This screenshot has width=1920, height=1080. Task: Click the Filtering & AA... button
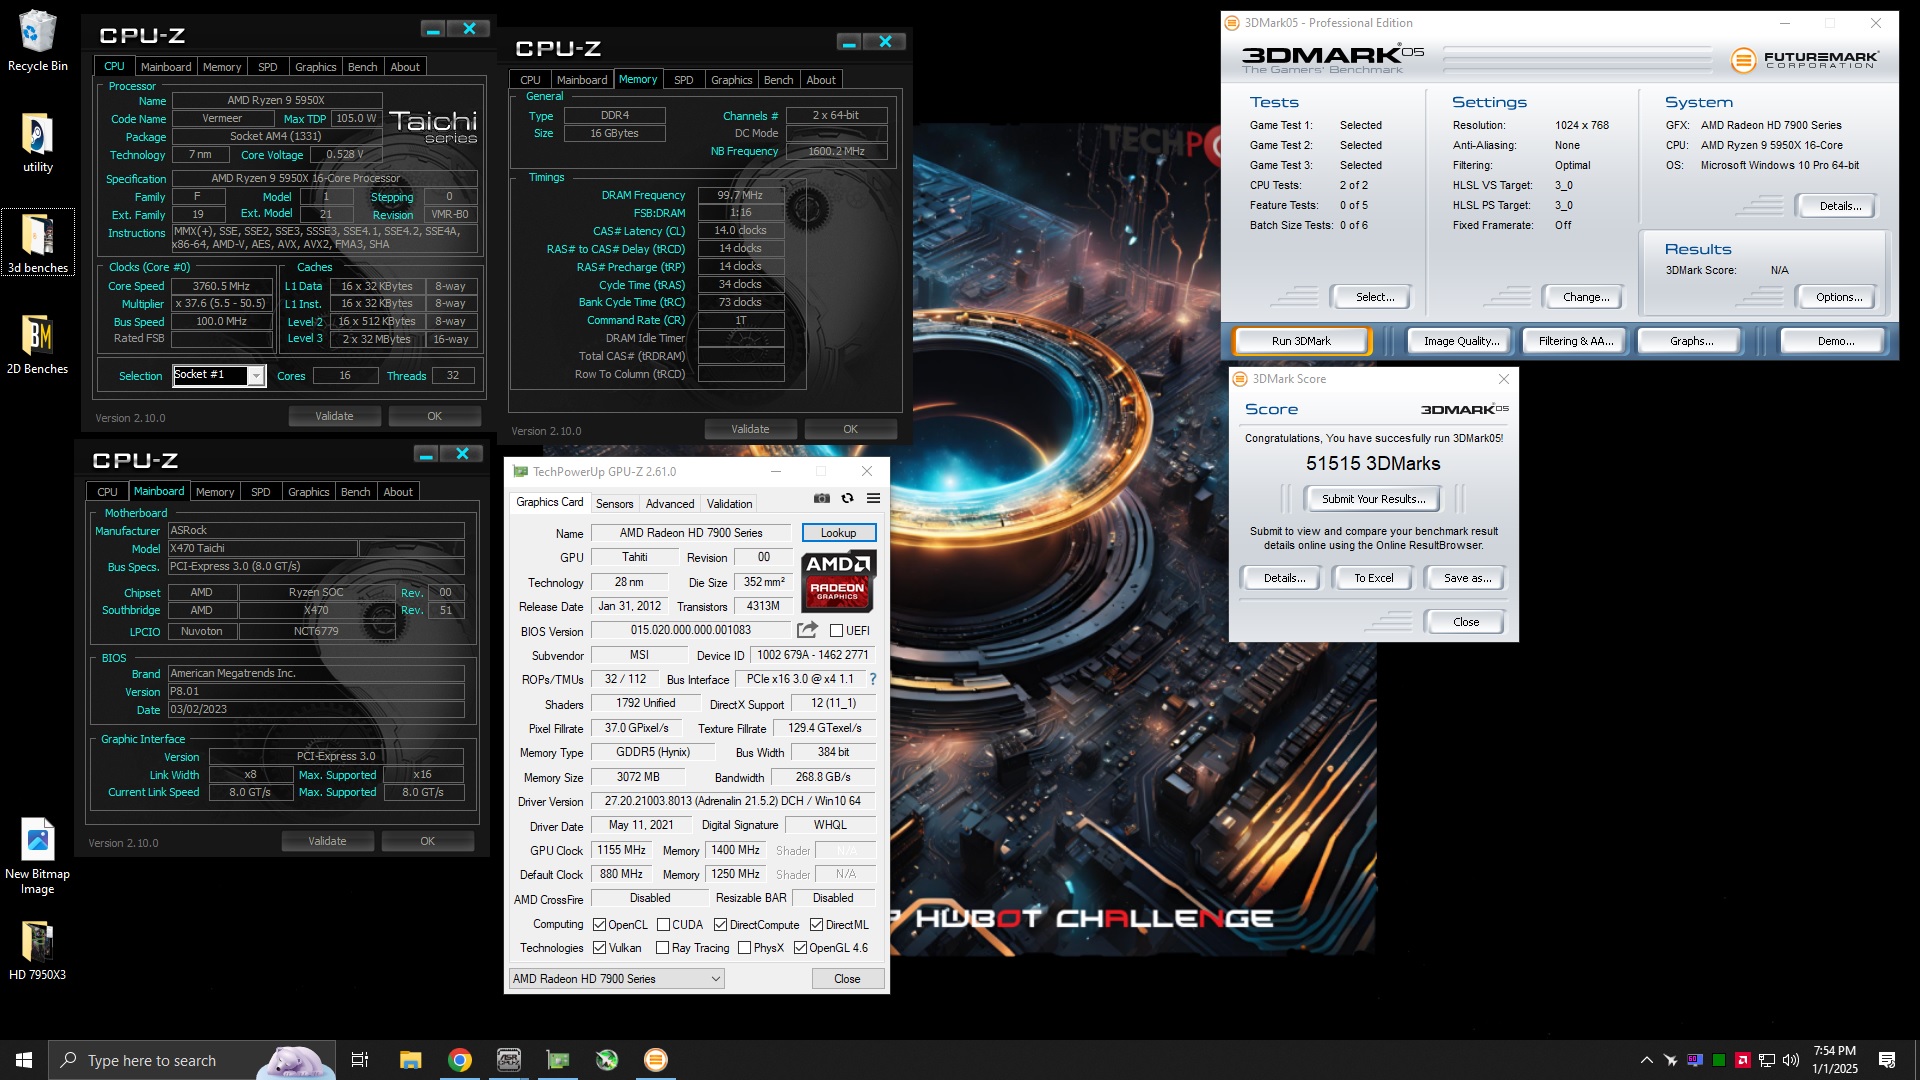(x=1575, y=341)
